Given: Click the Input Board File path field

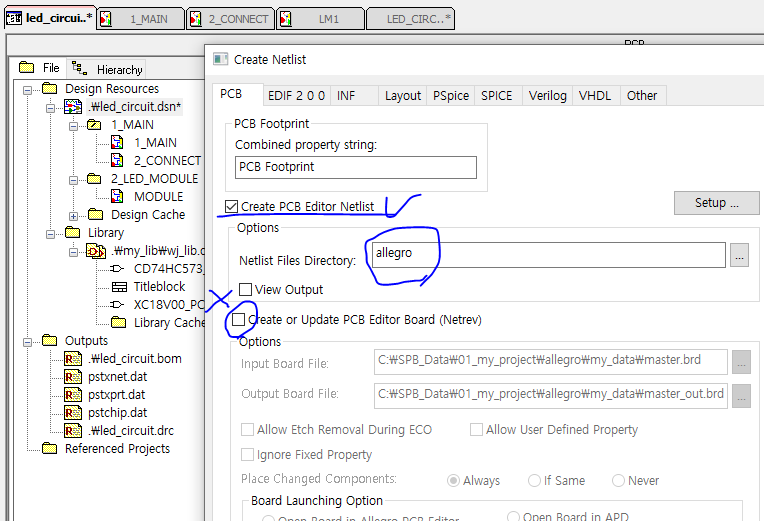Looking at the screenshot, I should 551,362.
